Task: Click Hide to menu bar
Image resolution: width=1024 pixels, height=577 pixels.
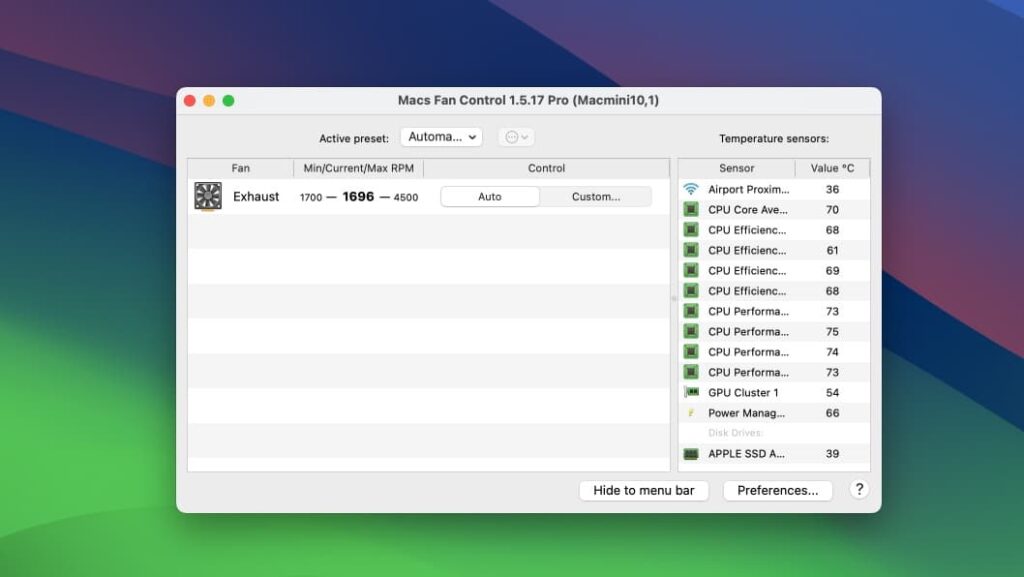Action: tap(644, 490)
